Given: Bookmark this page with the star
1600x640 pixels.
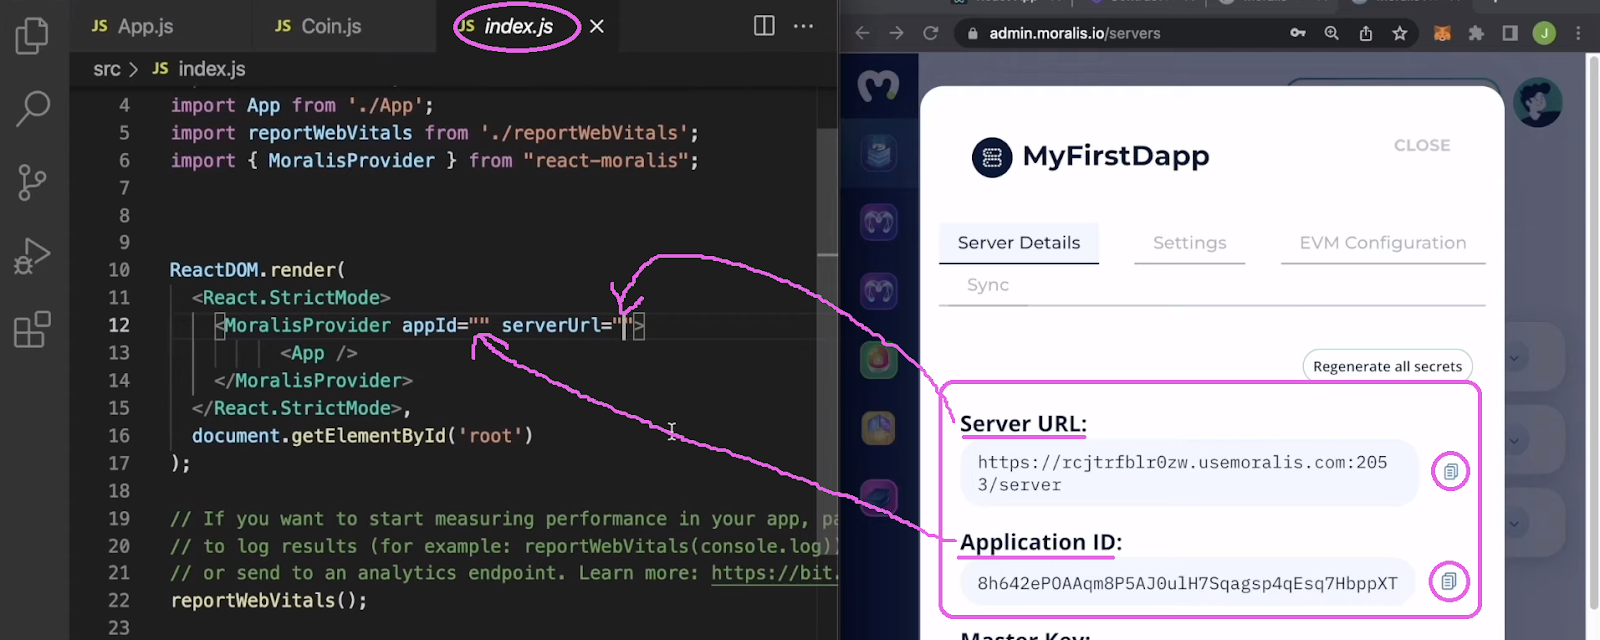Looking at the screenshot, I should (x=1400, y=33).
